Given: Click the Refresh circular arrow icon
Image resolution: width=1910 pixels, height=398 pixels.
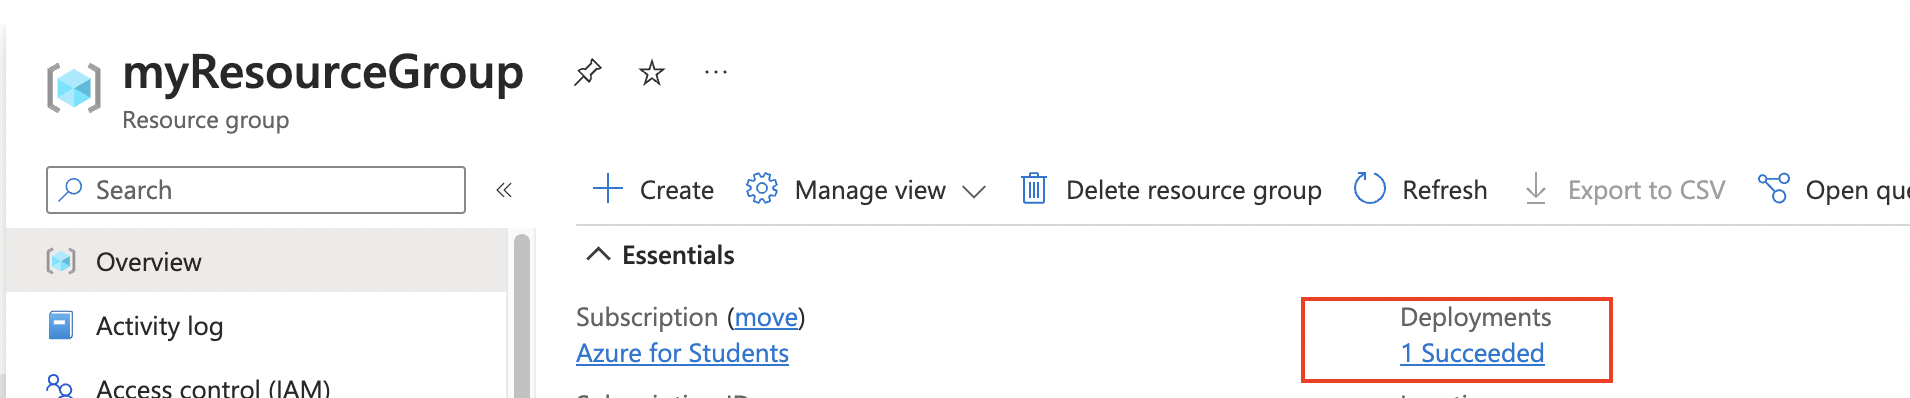Looking at the screenshot, I should [x=1369, y=189].
